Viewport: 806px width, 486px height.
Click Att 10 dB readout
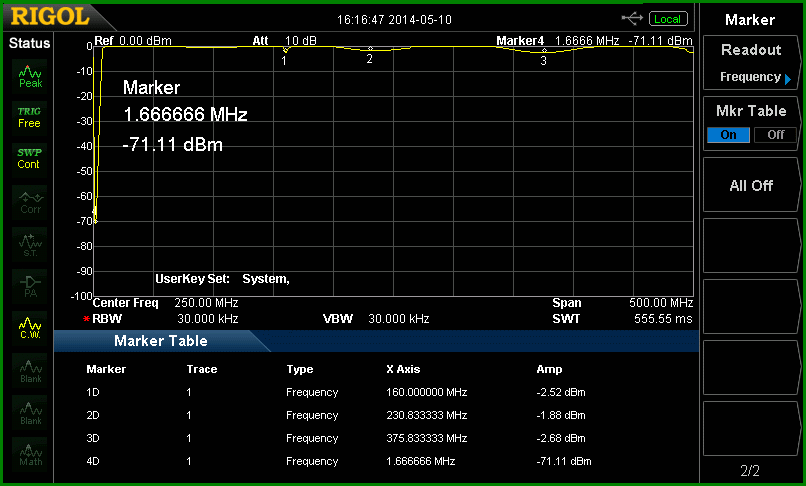(x=285, y=41)
